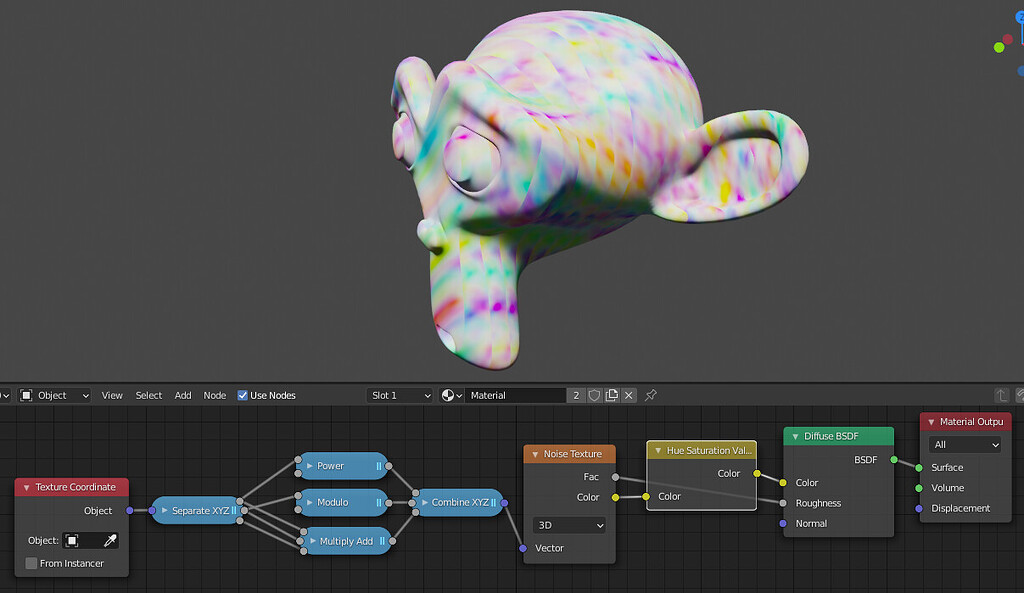Expand the Separate XYZ node triangle

(x=165, y=511)
